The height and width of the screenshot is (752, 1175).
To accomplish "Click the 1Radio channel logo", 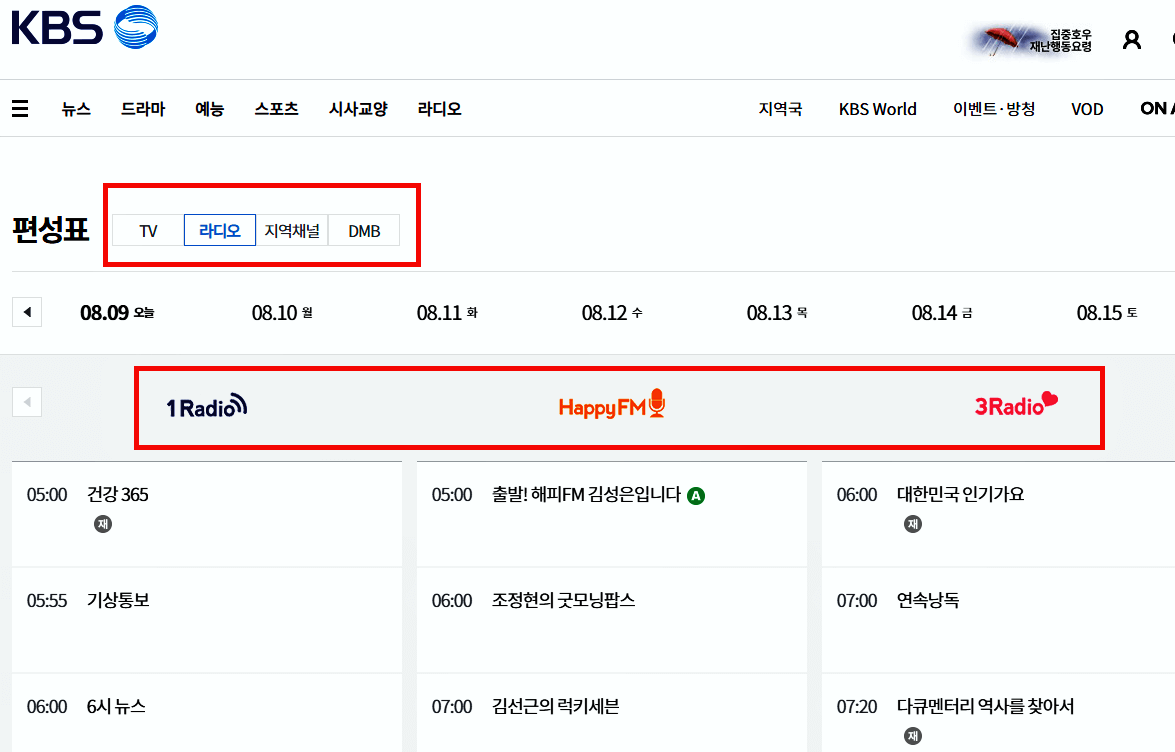I will point(207,406).
